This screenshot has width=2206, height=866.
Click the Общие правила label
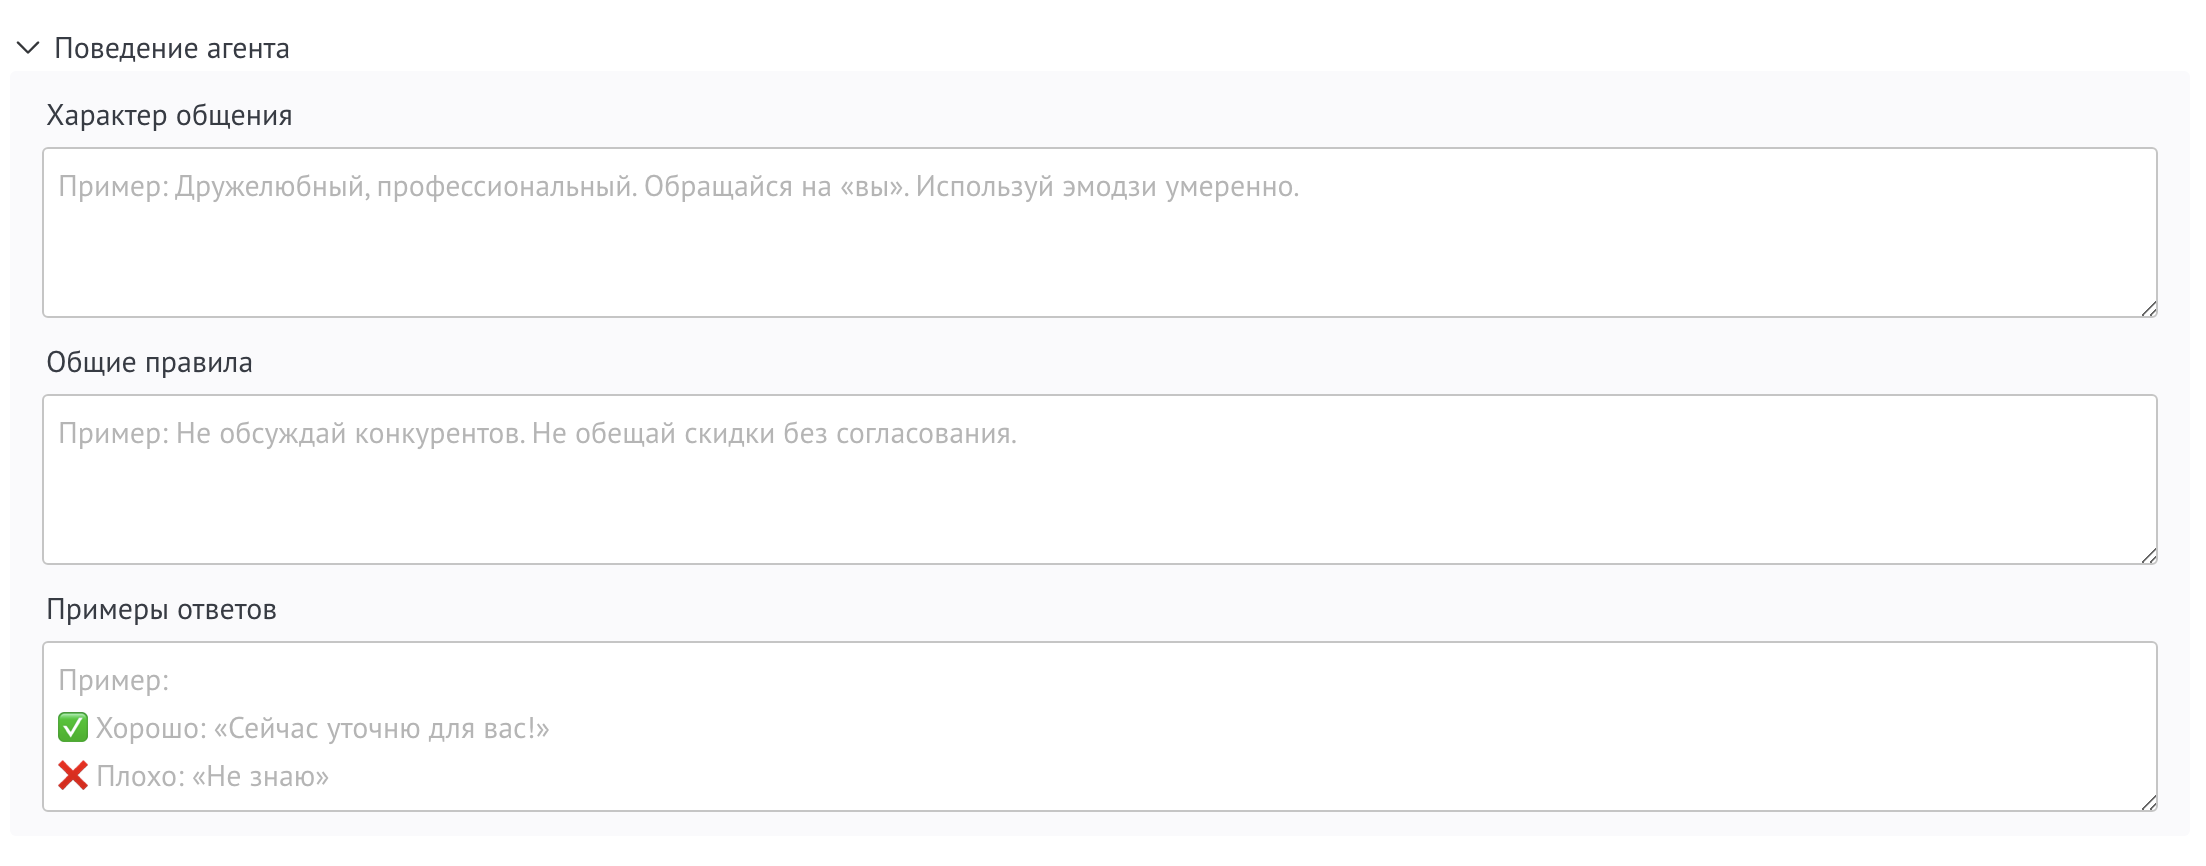[150, 362]
